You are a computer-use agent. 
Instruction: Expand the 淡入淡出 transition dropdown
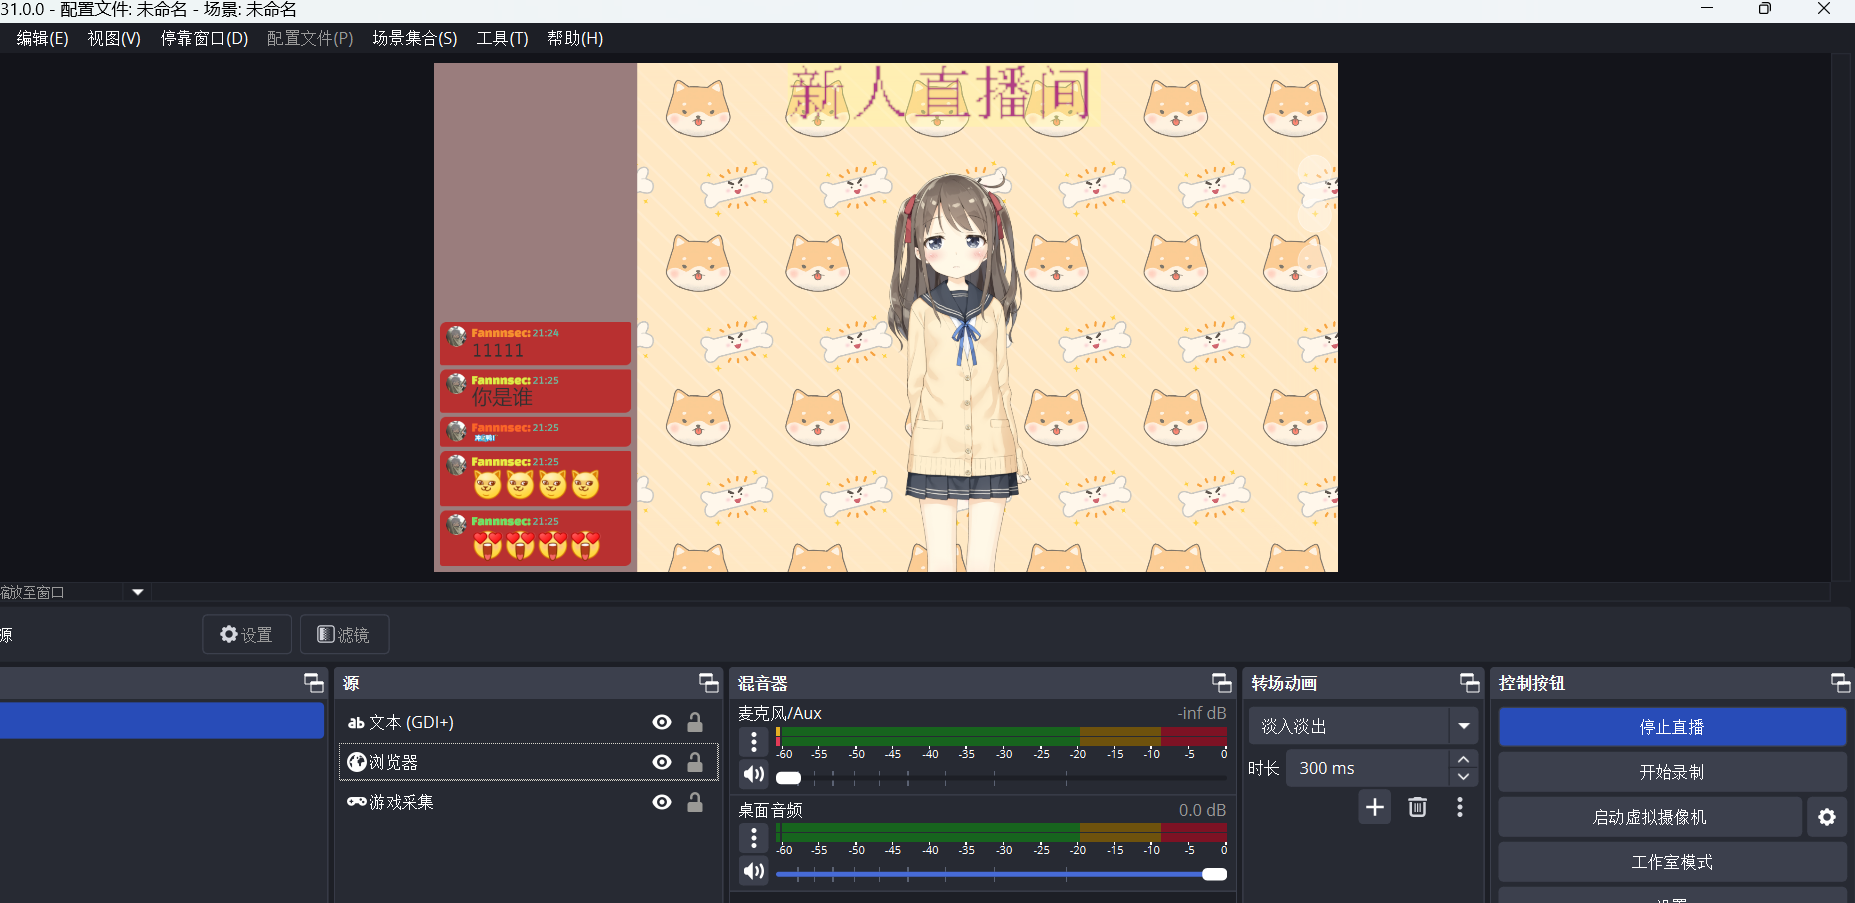1464,726
